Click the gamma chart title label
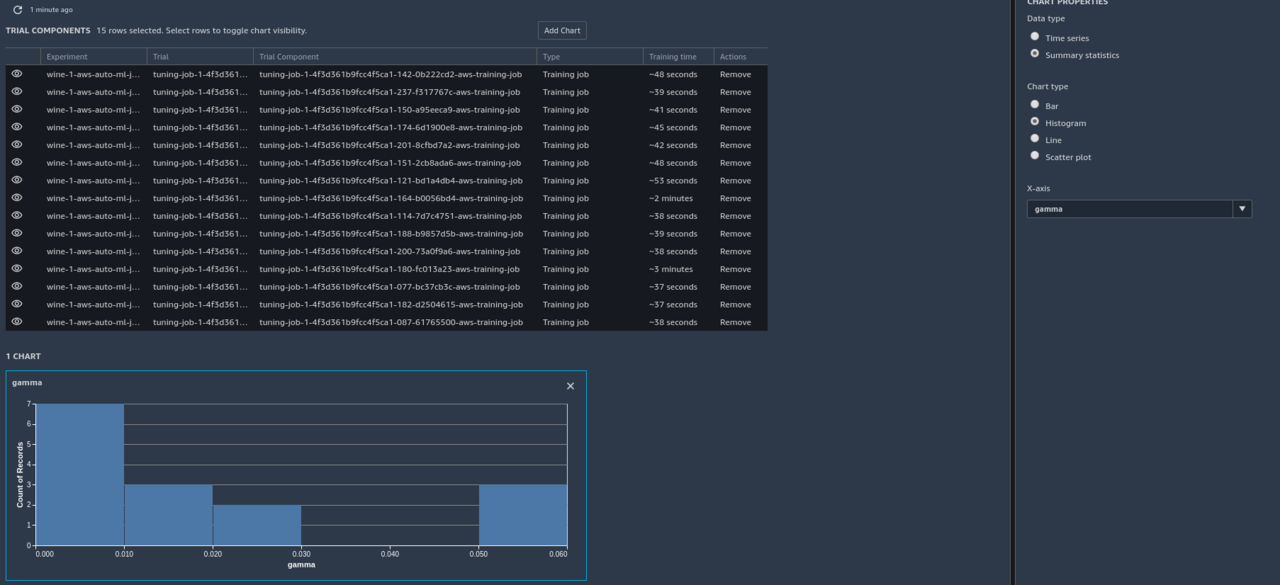This screenshot has width=1280, height=585. tap(26, 382)
